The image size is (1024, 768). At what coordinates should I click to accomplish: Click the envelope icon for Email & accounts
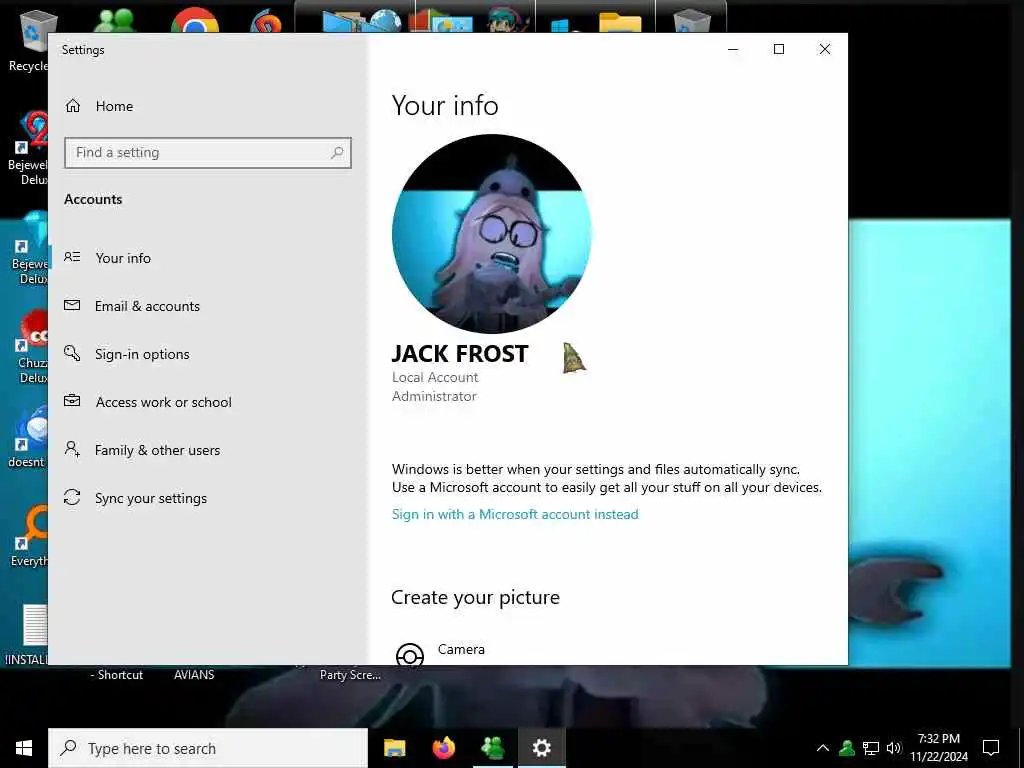pyautogui.click(x=72, y=305)
